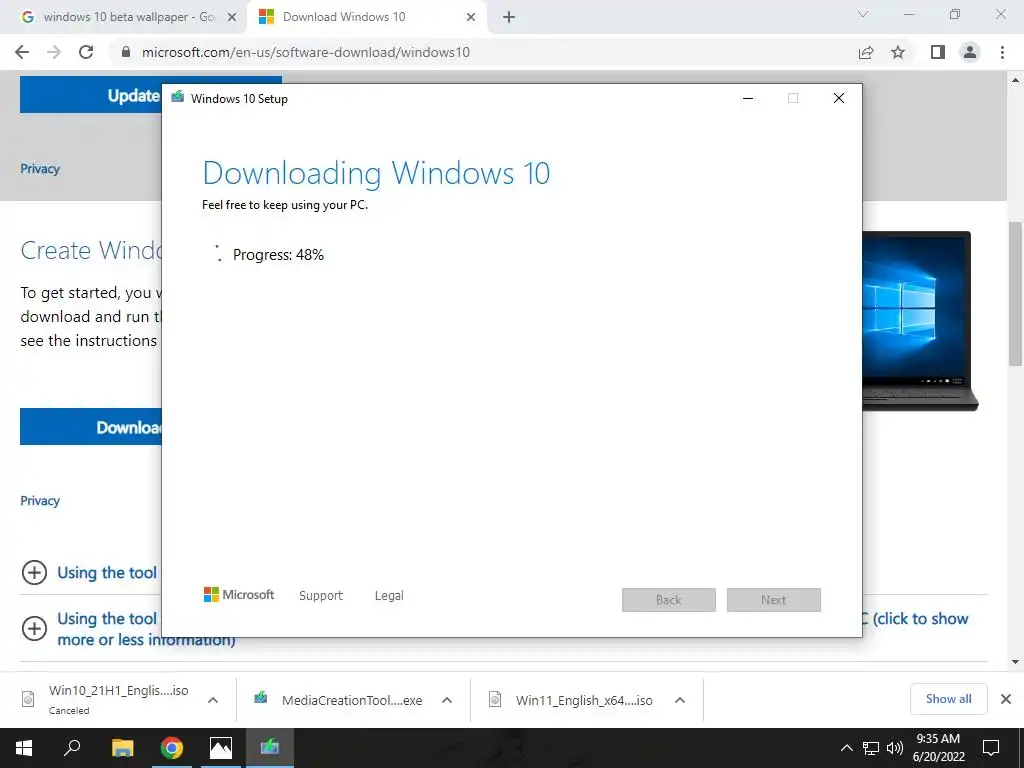Viewport: 1024px width, 768px height.
Task: Select Windows 10 Setup taskbar icon
Action: (270, 748)
